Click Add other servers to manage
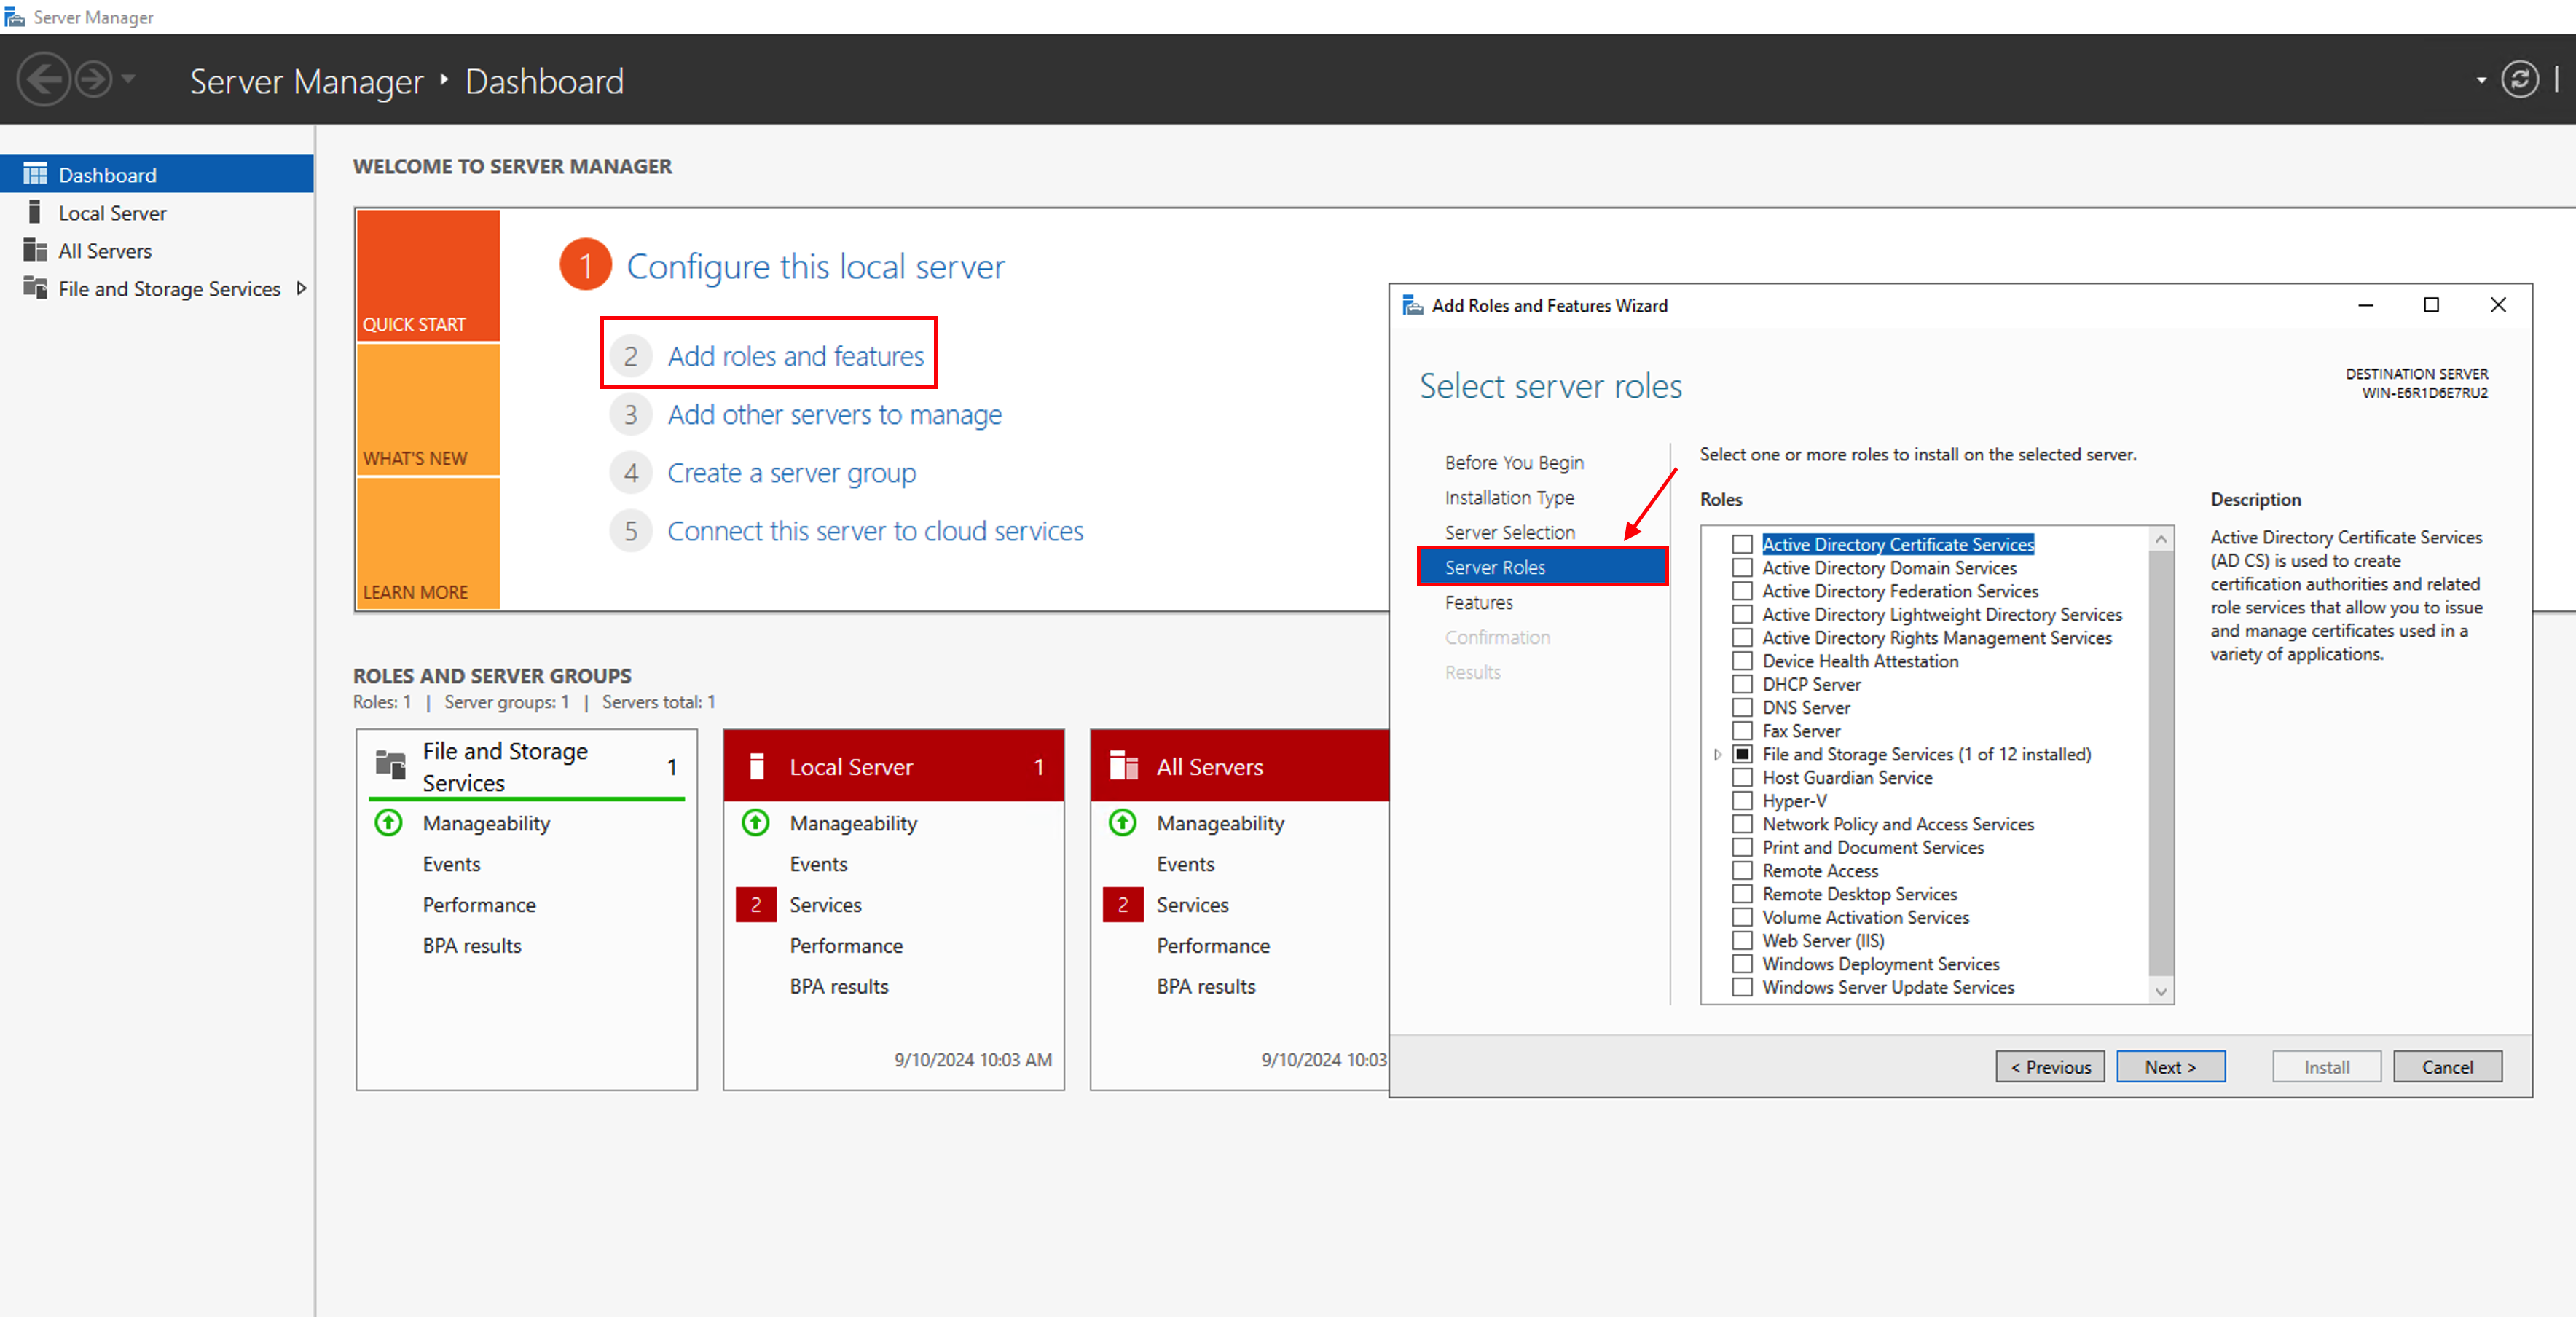 [x=834, y=414]
